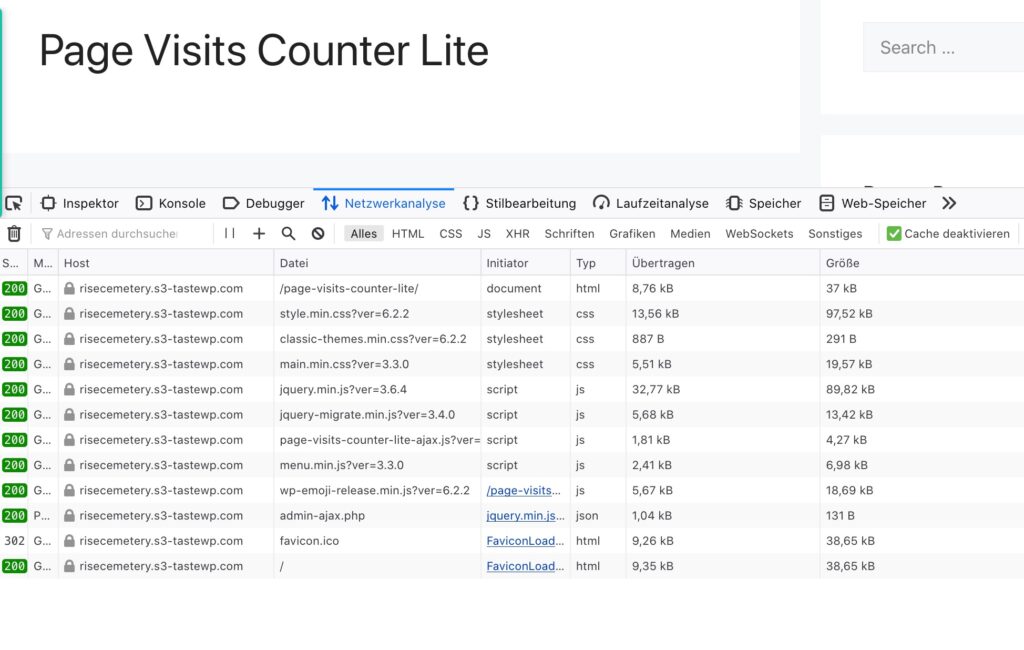Focus the Adressen durchsuchen filter field
This screenshot has height=650, width=1024.
pyautogui.click(x=124, y=233)
